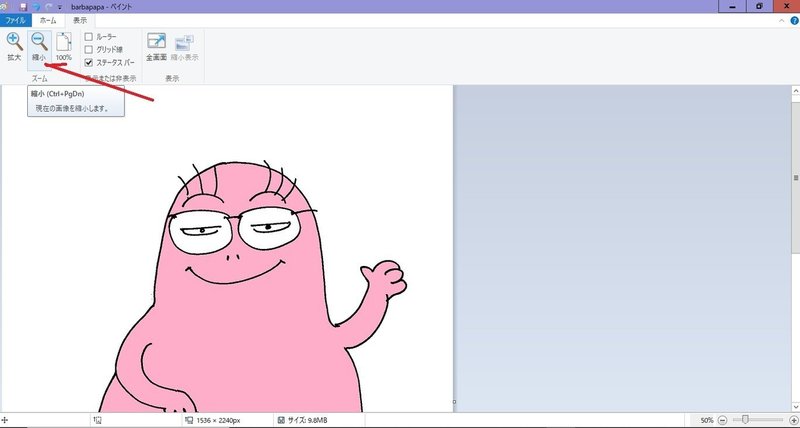Click the vertical scrollbar down arrow
Viewport: 800px width, 428px height.
795,407
